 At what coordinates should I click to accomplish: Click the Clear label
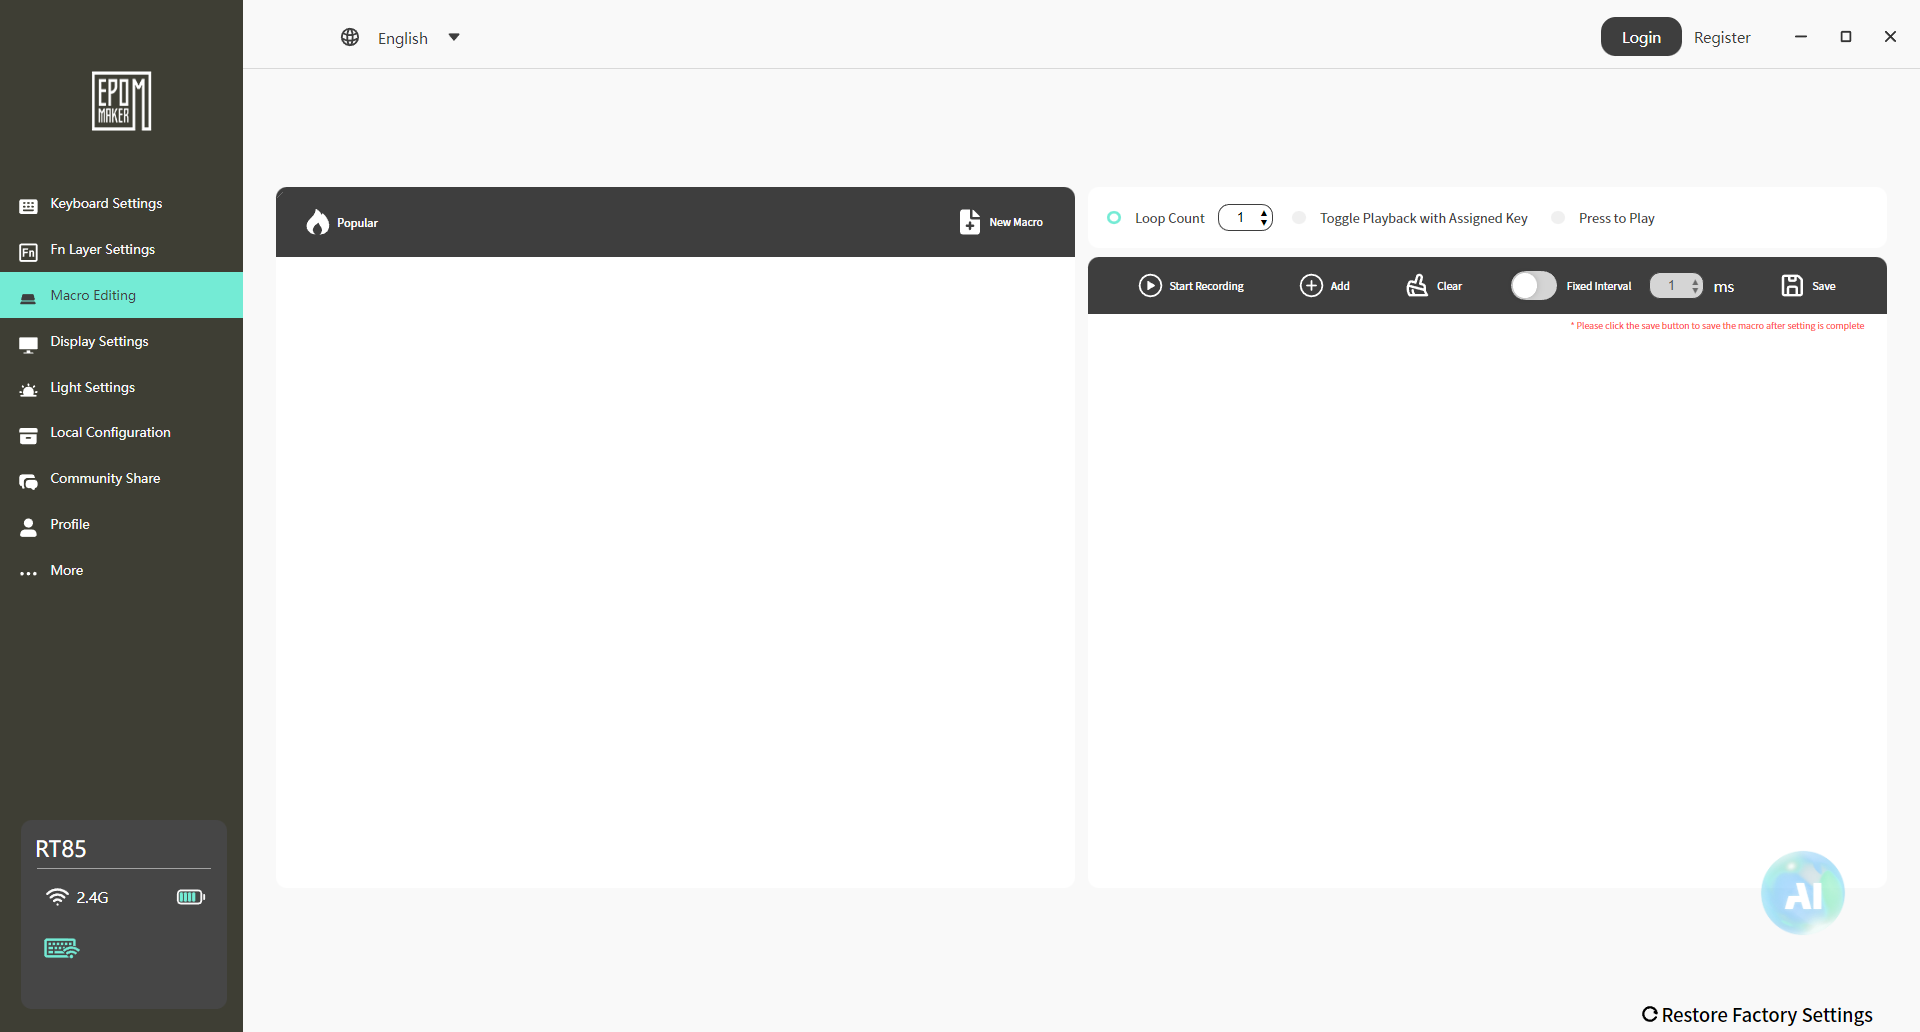click(x=1449, y=286)
